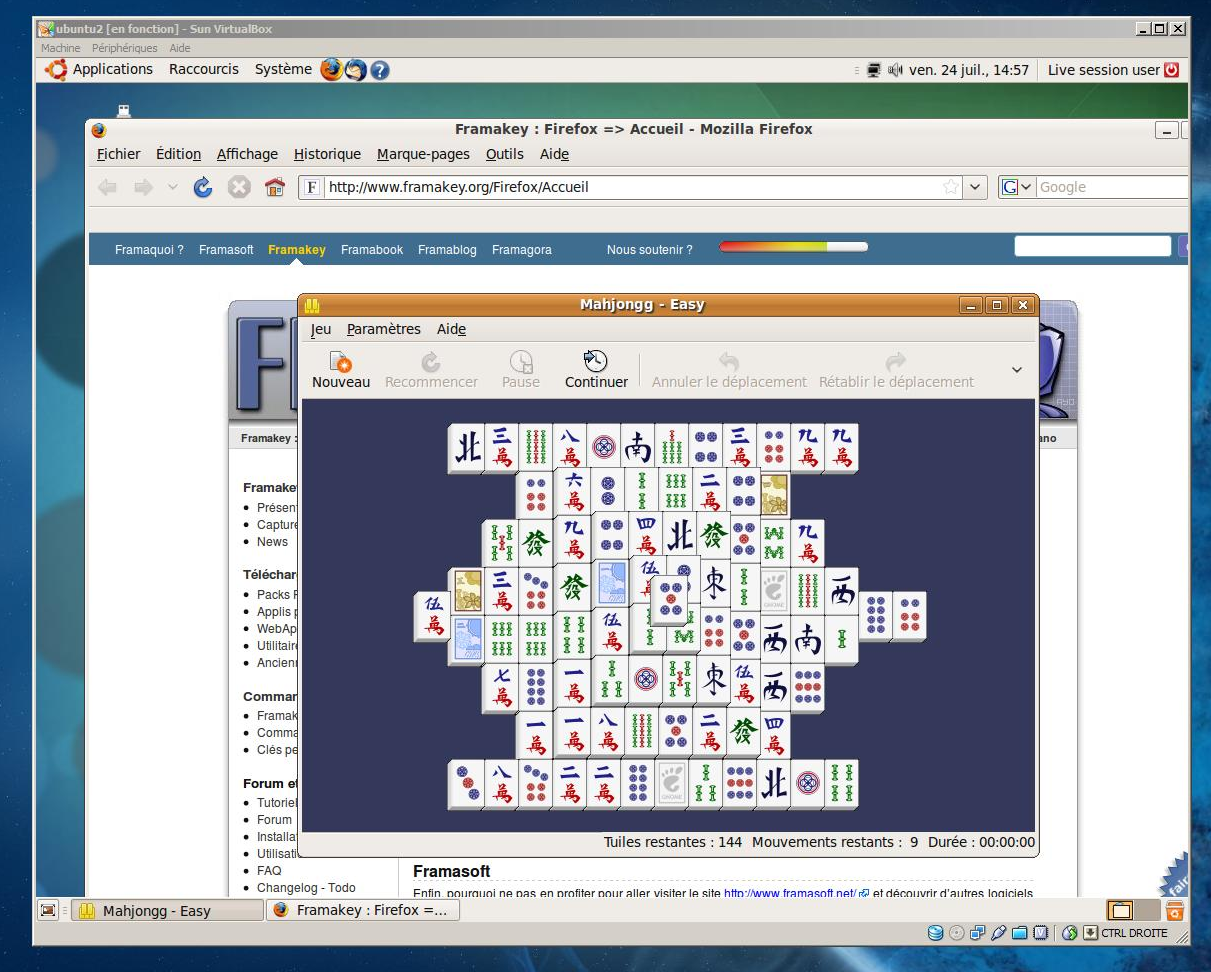
Task: Bookmark this page with the star icon
Action: click(951, 187)
